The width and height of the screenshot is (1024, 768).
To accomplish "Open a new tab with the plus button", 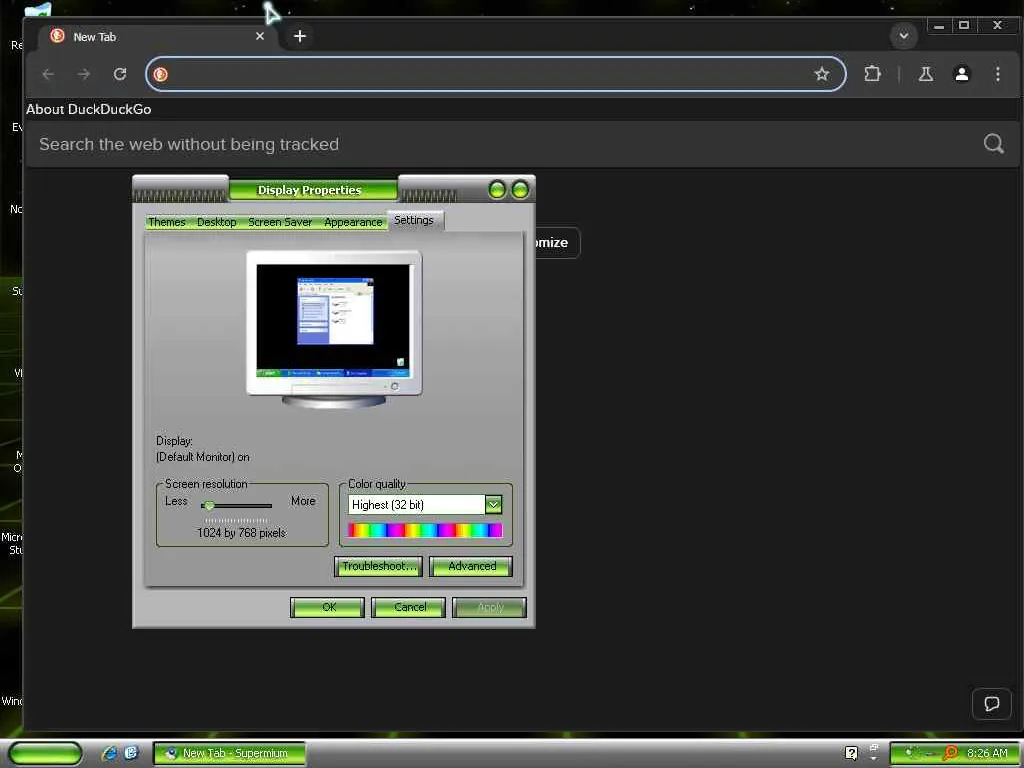I will (x=300, y=37).
